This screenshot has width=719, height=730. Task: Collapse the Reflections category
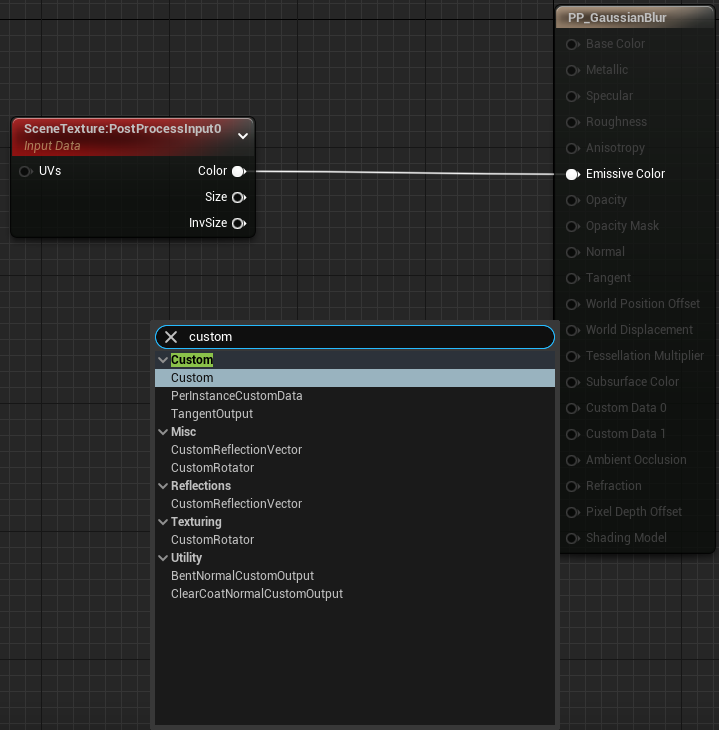pyautogui.click(x=163, y=486)
